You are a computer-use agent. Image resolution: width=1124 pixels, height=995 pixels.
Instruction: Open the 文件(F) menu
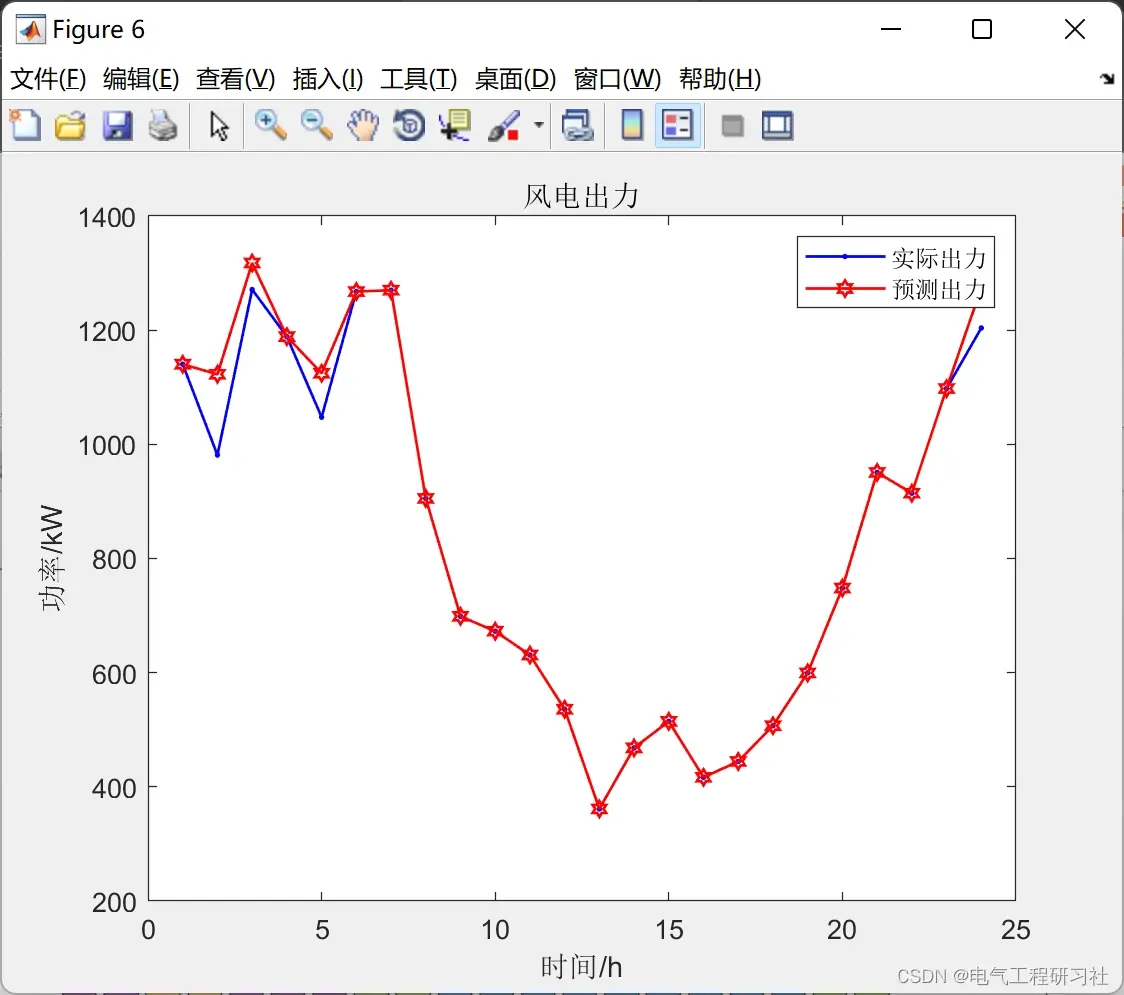48,79
